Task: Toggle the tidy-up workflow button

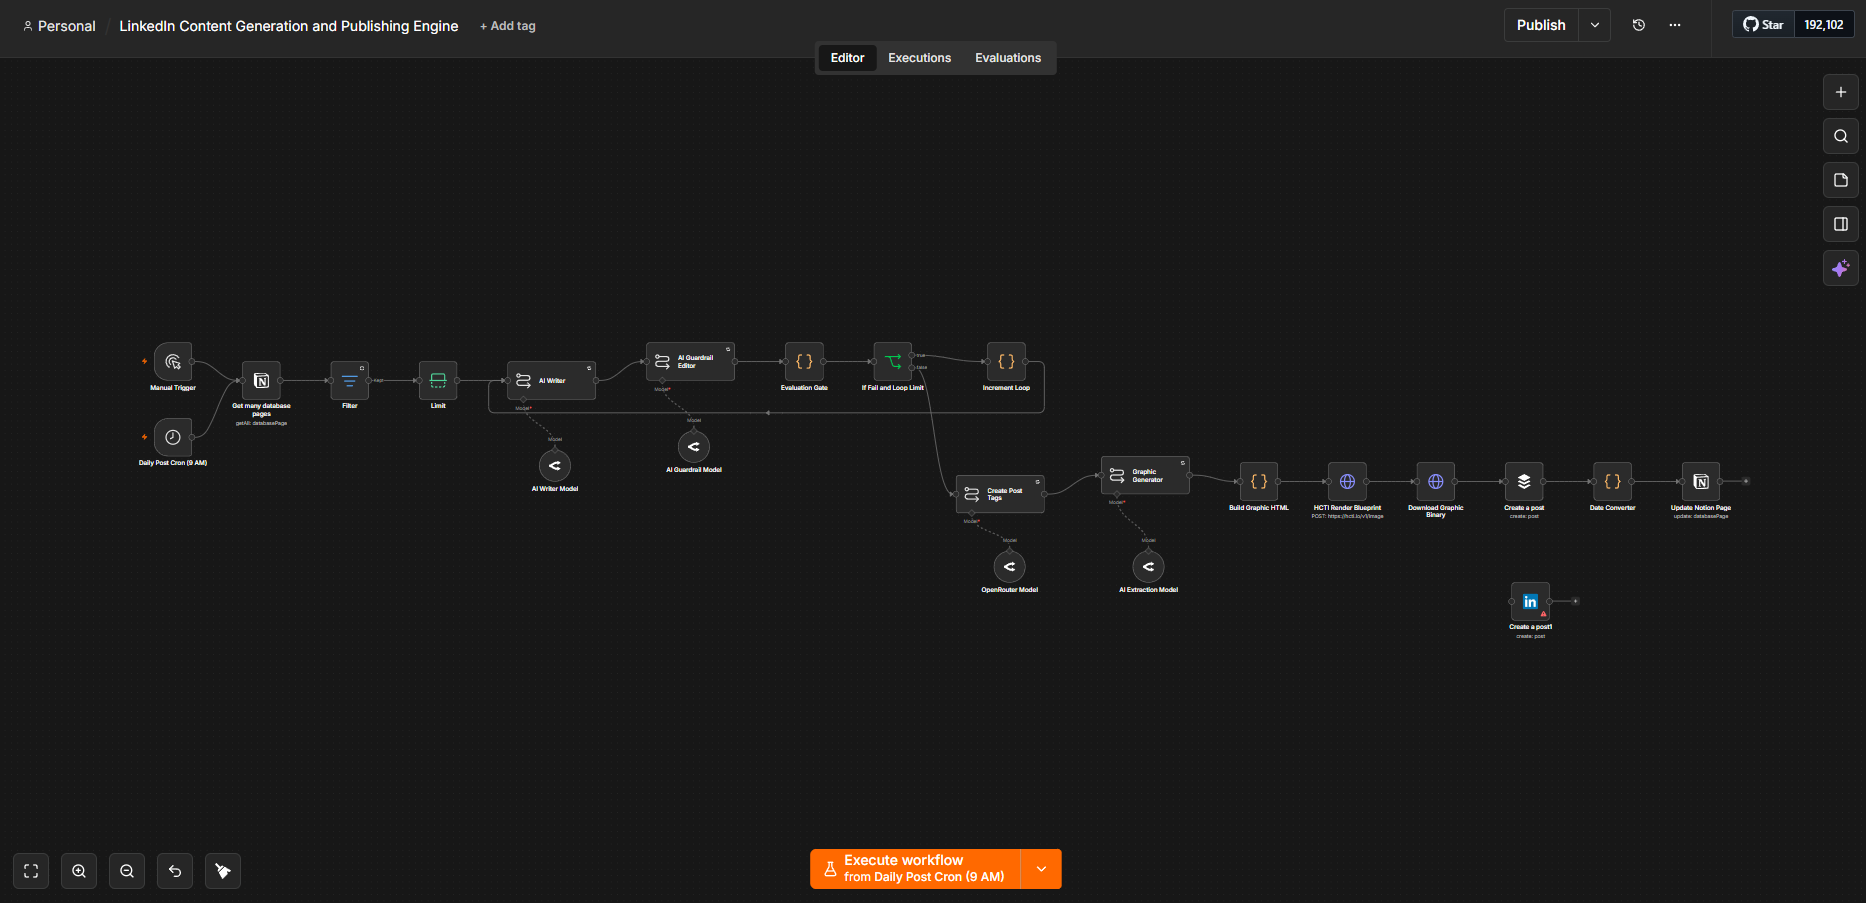Action: pyautogui.click(x=223, y=871)
